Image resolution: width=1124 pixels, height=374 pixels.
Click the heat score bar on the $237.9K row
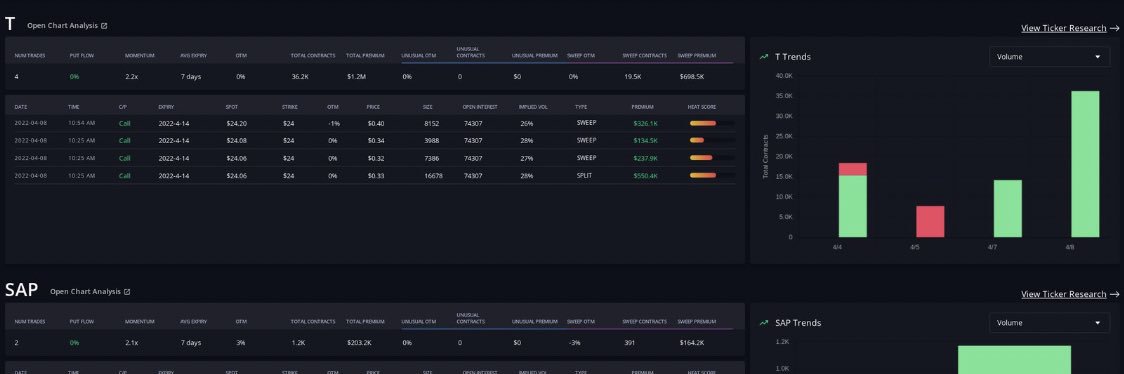coord(712,158)
